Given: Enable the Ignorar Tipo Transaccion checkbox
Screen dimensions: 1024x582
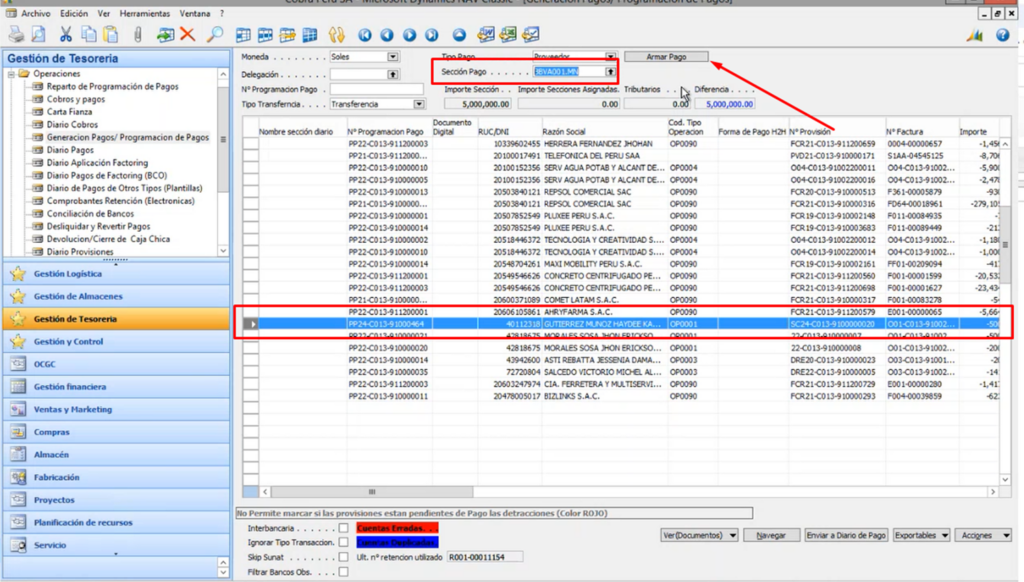Looking at the screenshot, I should (x=344, y=542).
